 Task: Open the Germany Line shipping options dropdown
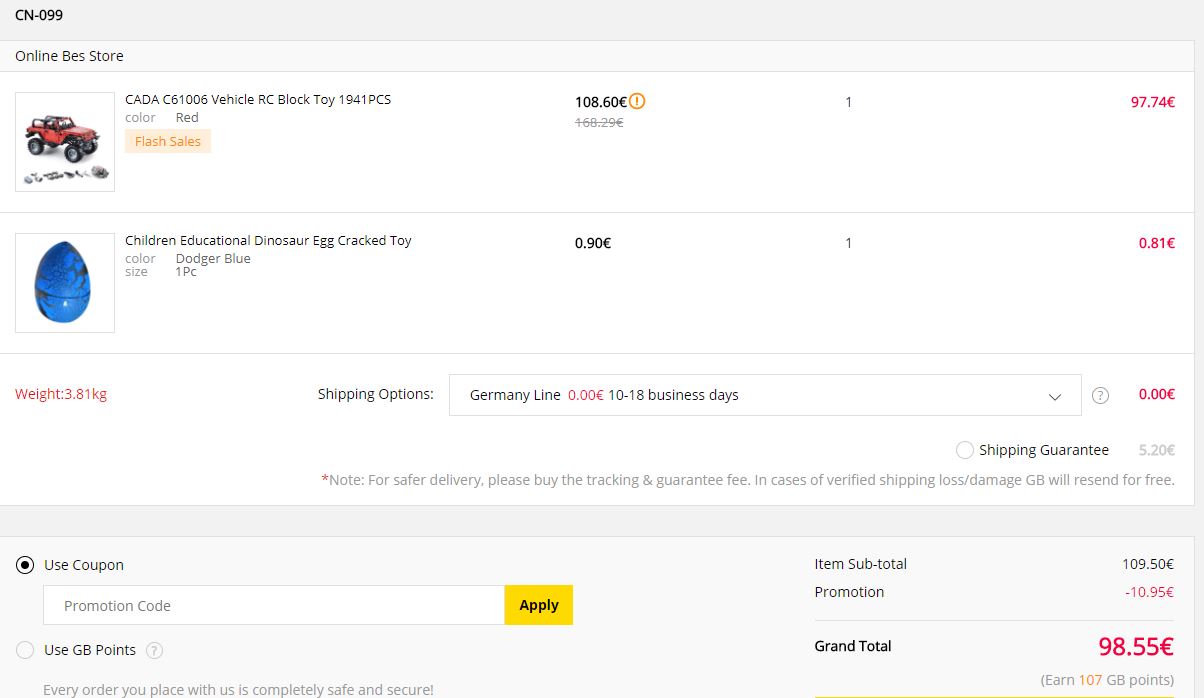[x=764, y=395]
